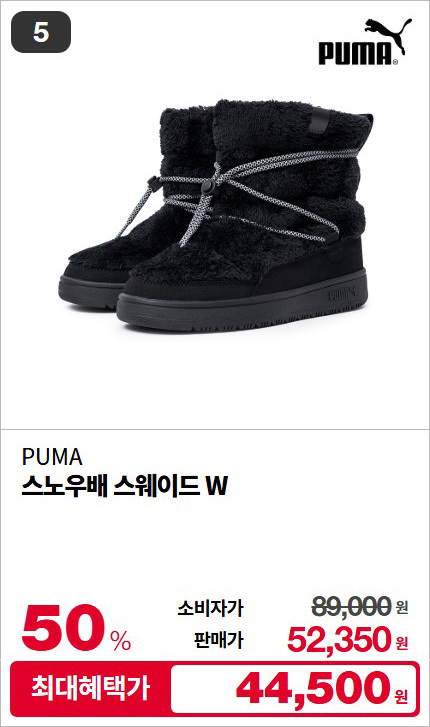This screenshot has width=430, height=727.
Task: Click the pull tab on boot heel
Action: [320, 121]
